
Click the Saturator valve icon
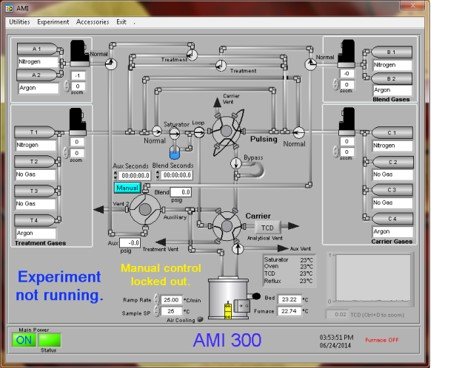point(174,133)
